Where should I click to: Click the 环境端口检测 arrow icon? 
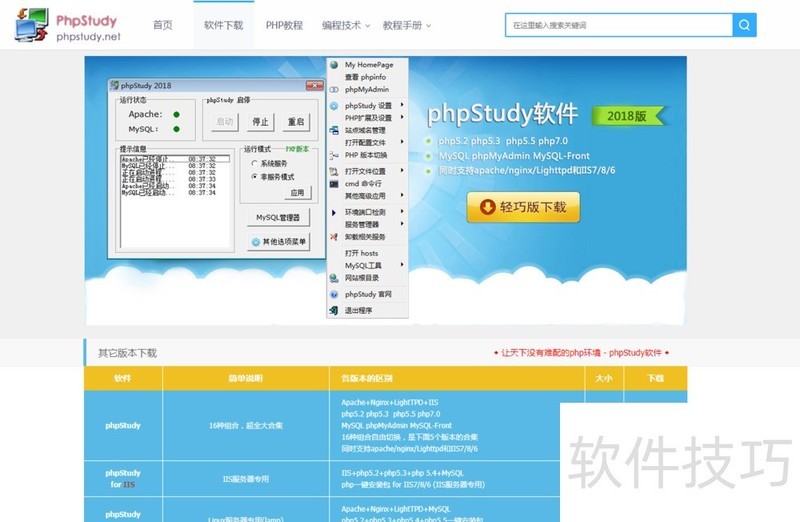tap(334, 212)
